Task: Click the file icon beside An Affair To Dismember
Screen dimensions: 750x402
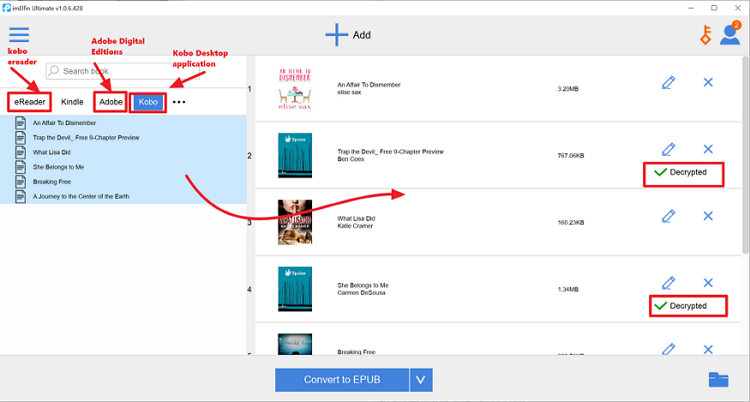Action: click(x=21, y=123)
